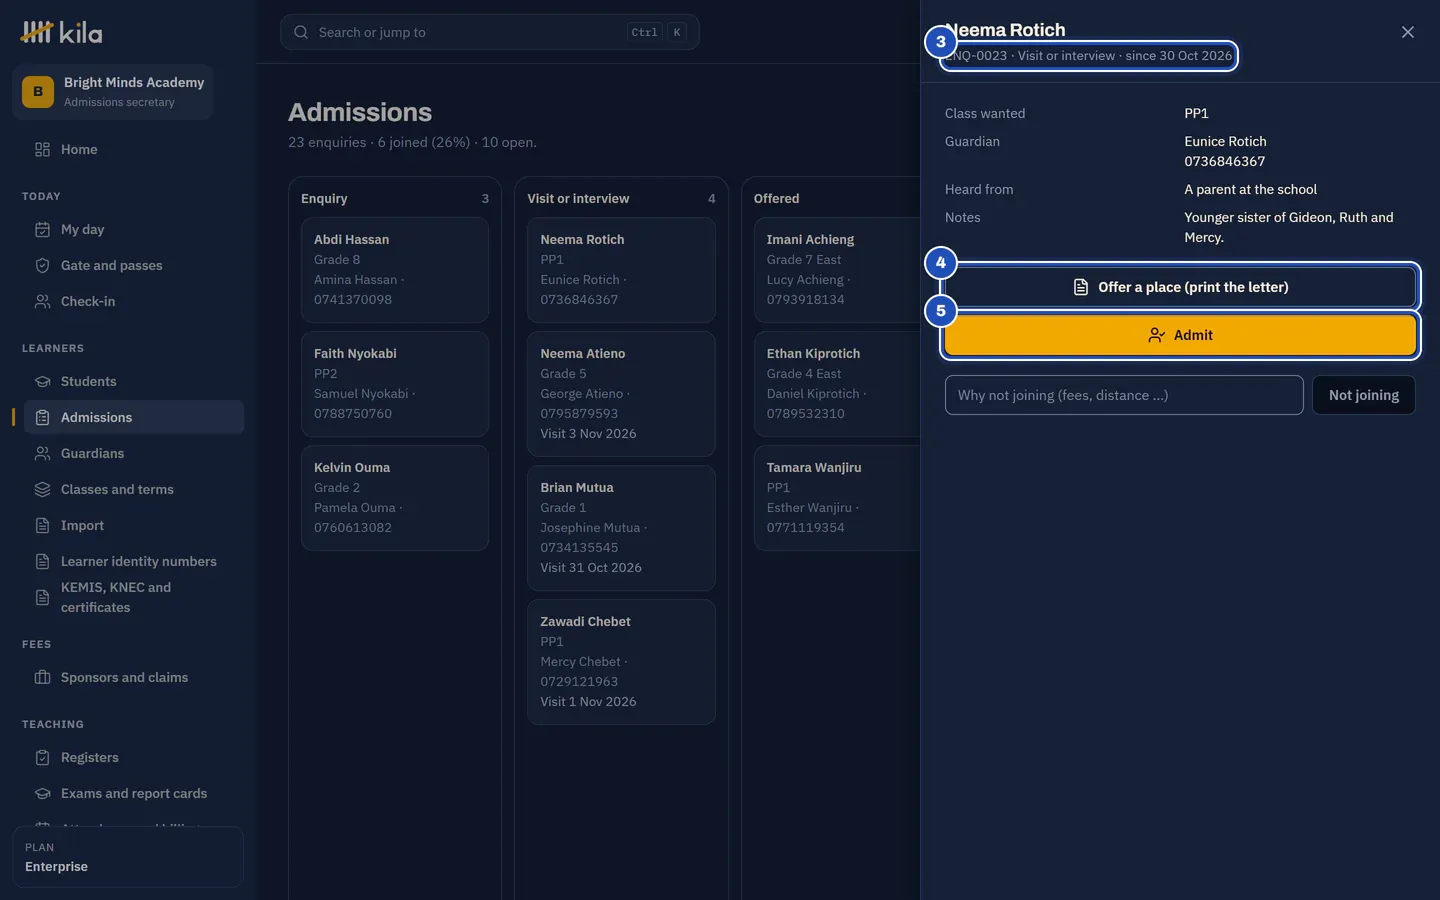1440x900 pixels.
Task: Click the Guardians icon in sidebar
Action: pos(42,453)
